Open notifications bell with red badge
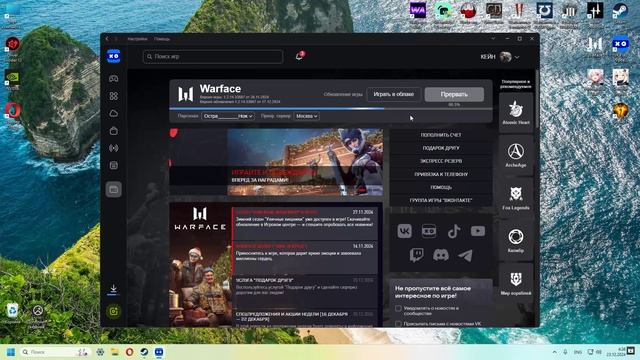640x360 pixels. tap(300, 56)
